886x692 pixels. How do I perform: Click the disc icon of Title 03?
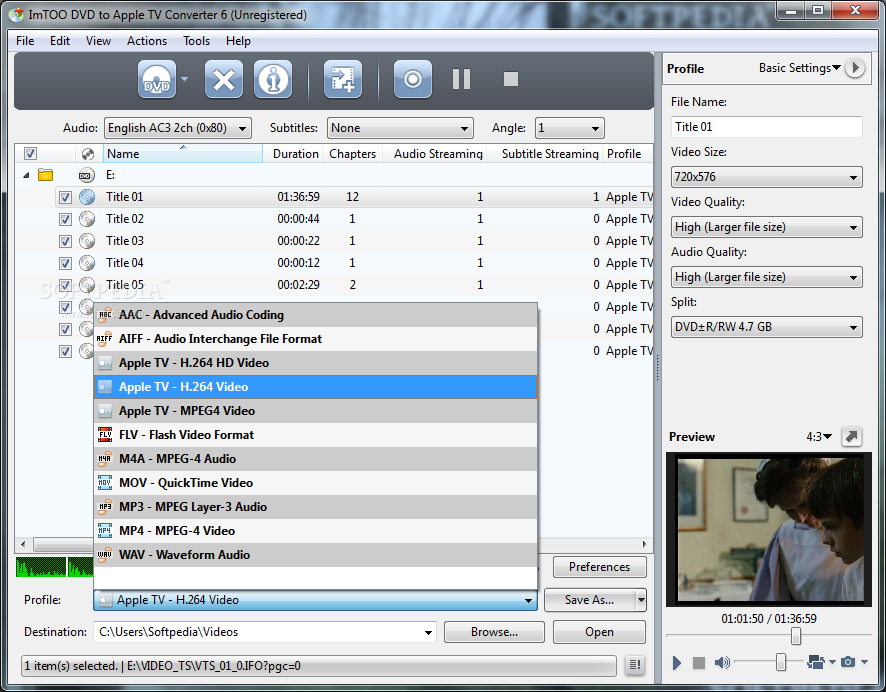(87, 241)
